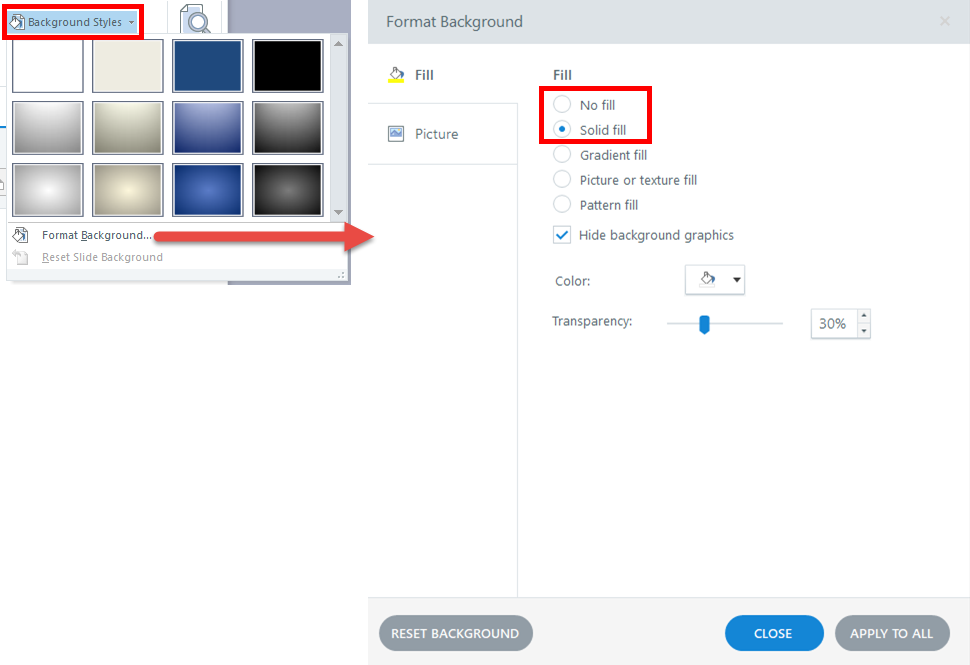Click the CLOSE button
Viewport: 970px width, 665px height.
tap(773, 633)
